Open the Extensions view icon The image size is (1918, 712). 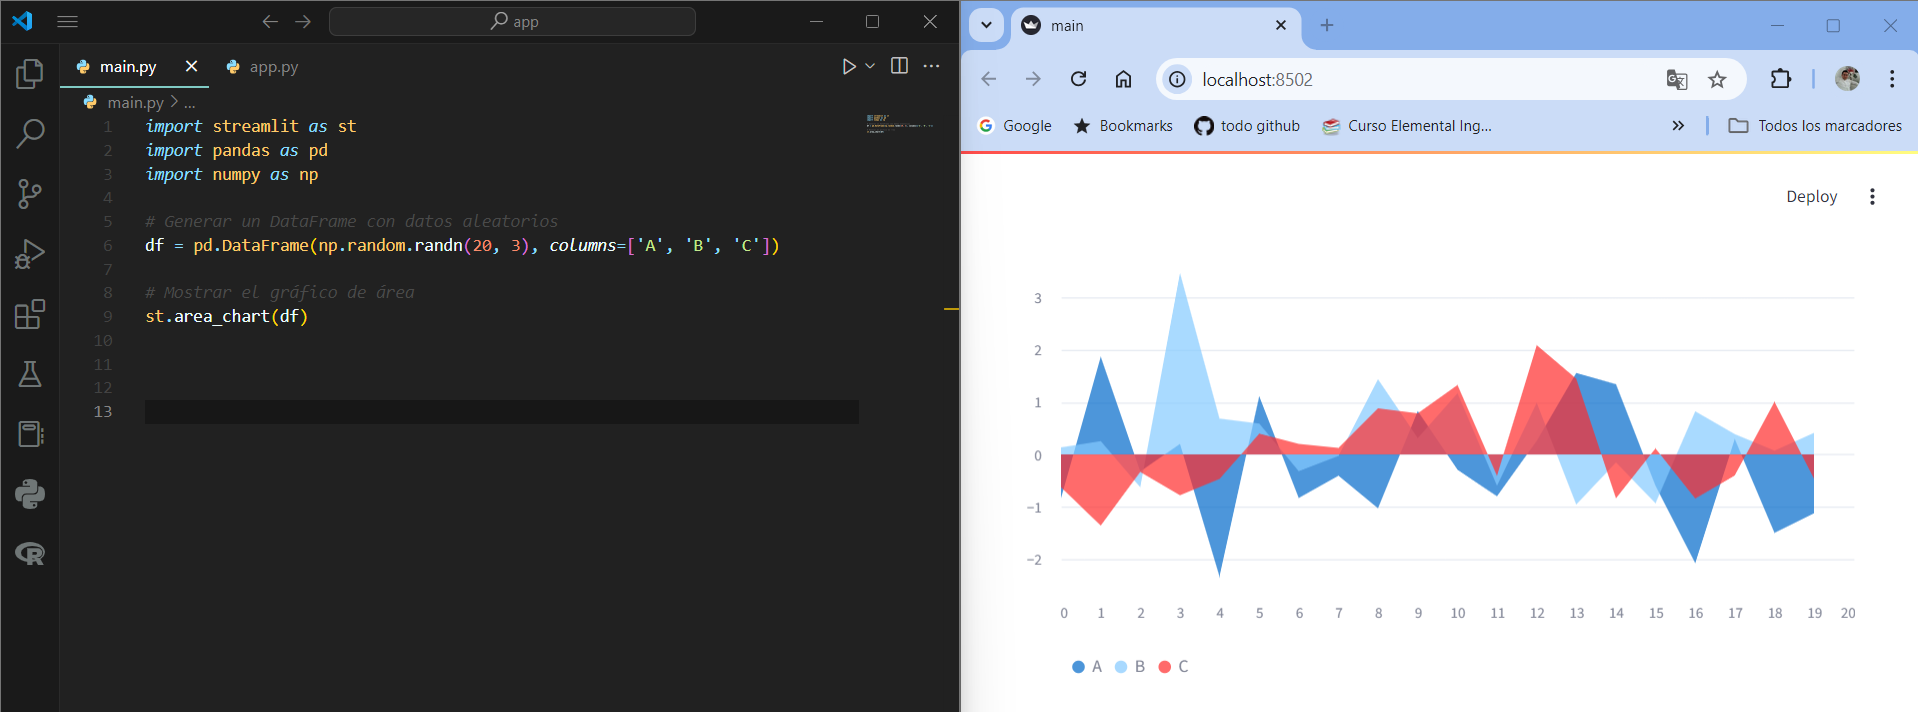coord(30,314)
